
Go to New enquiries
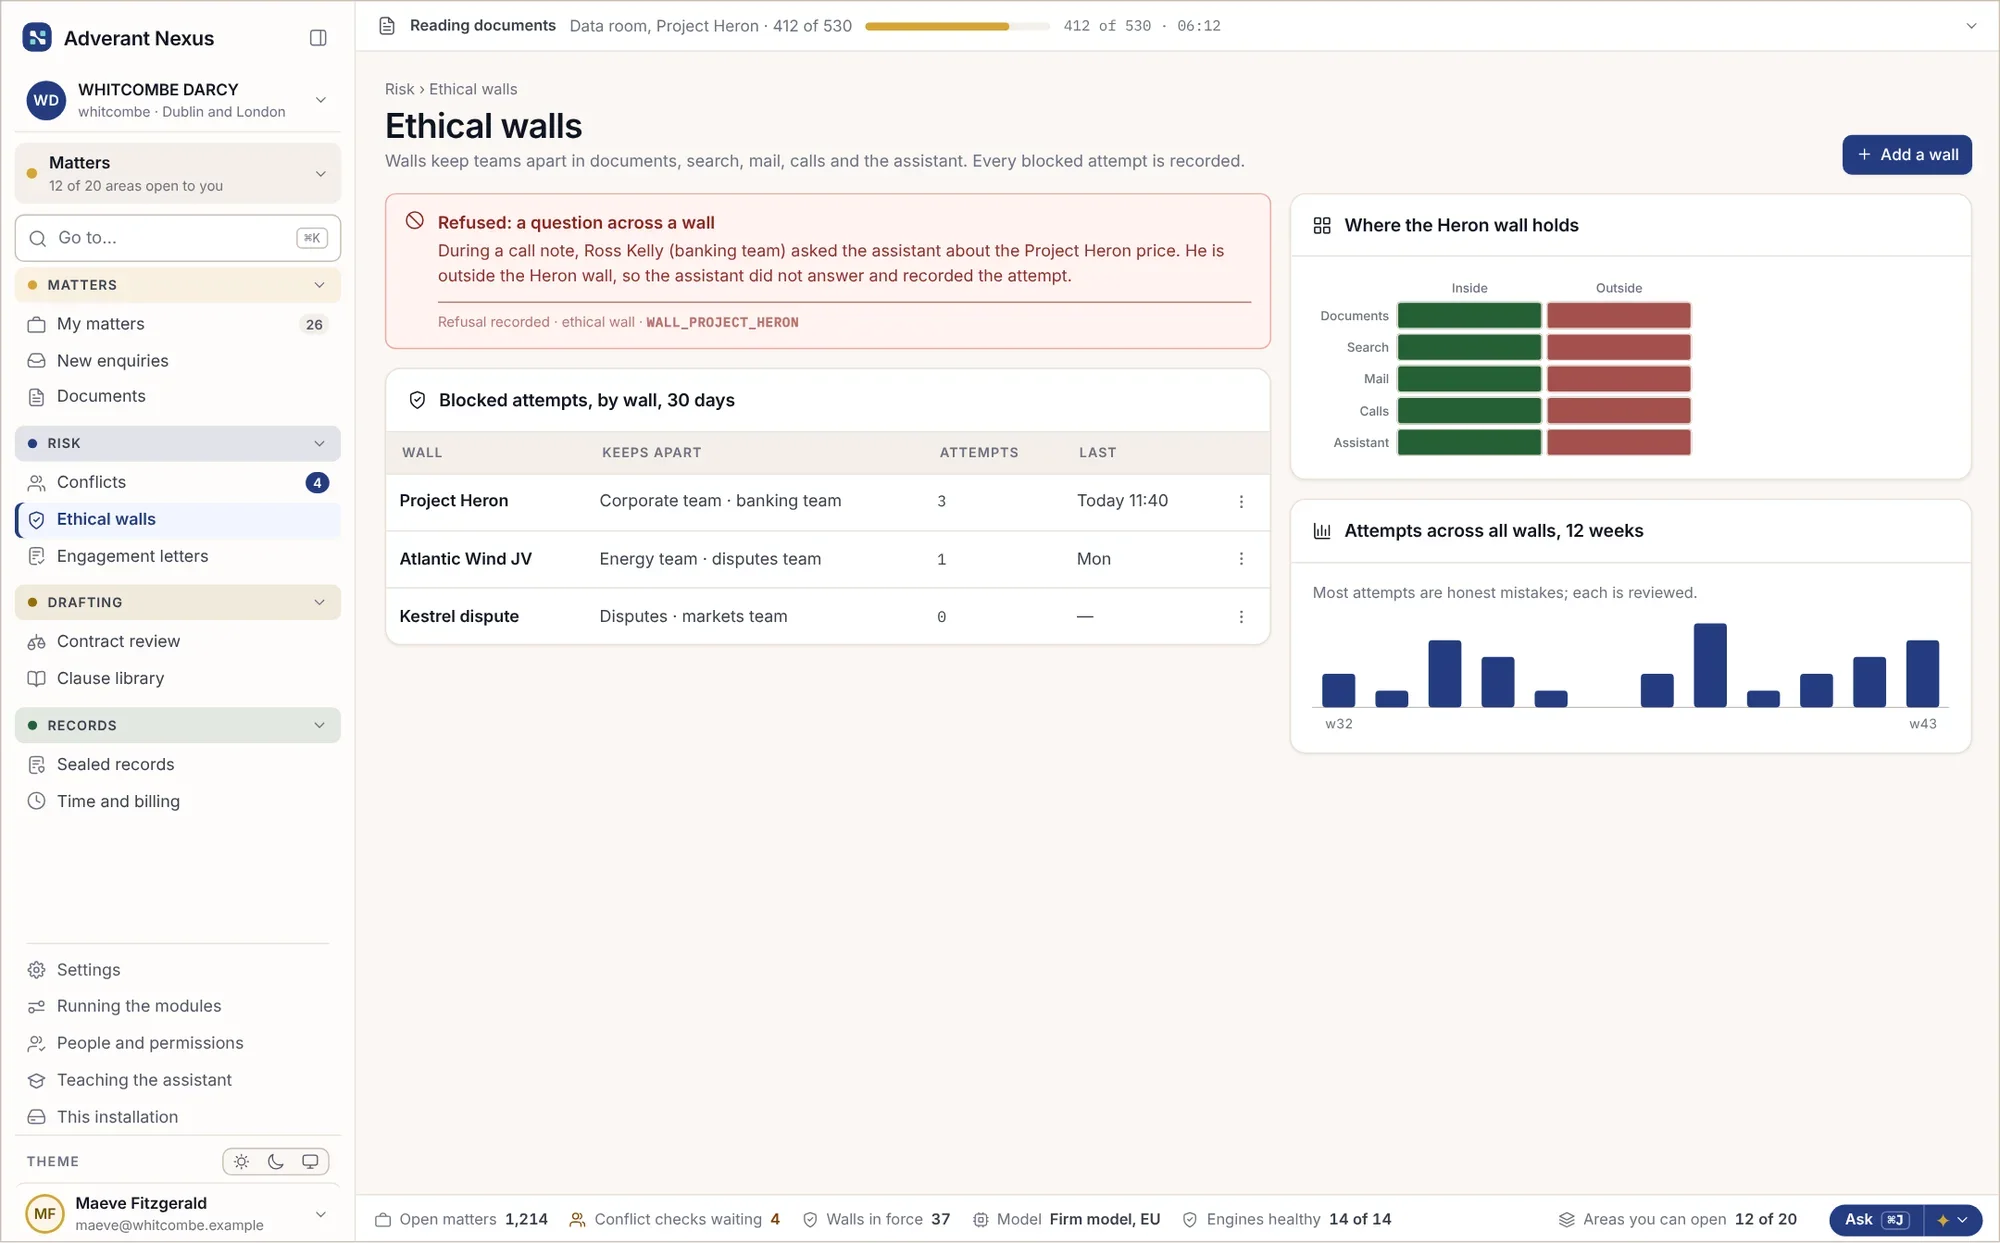coord(178,360)
